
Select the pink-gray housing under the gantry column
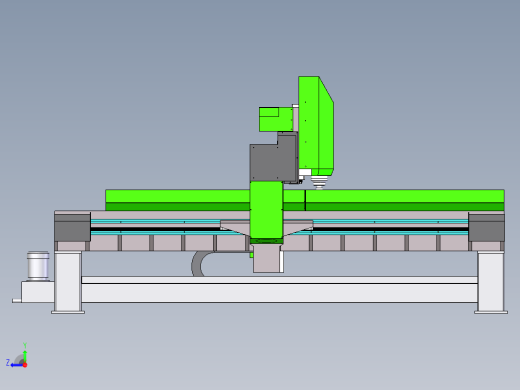click(268, 258)
